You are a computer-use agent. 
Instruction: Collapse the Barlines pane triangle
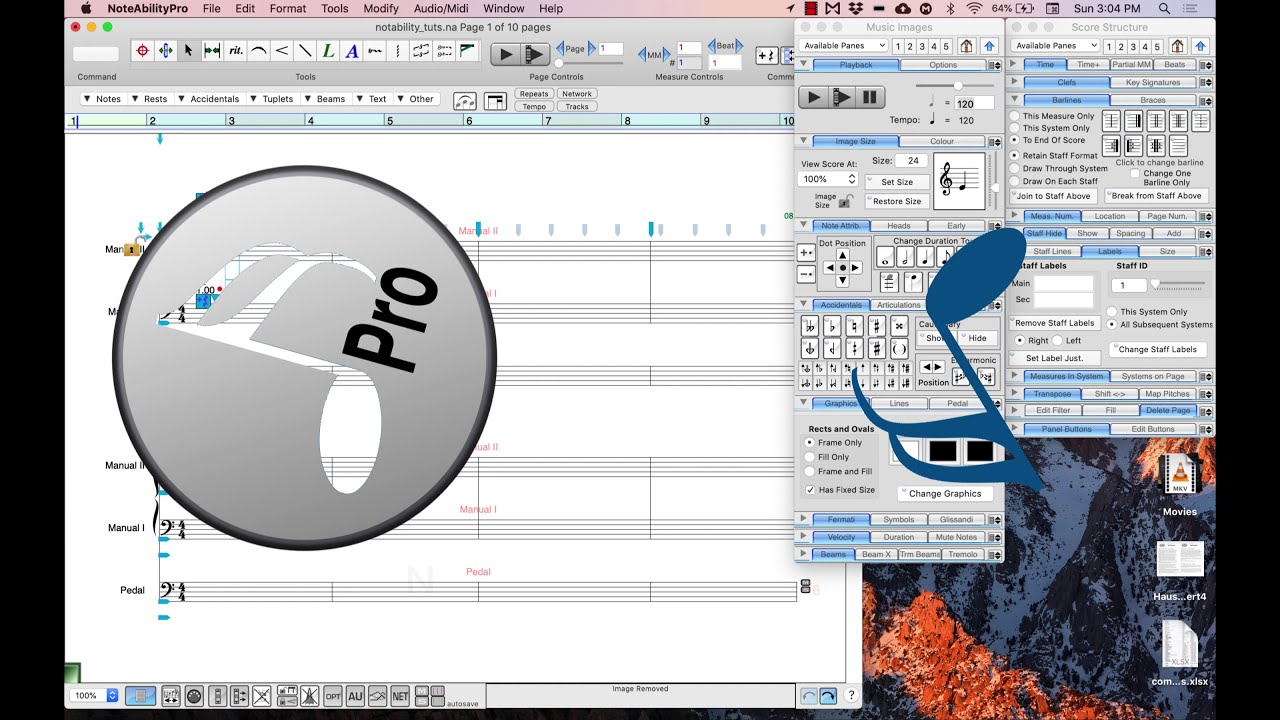point(1014,100)
